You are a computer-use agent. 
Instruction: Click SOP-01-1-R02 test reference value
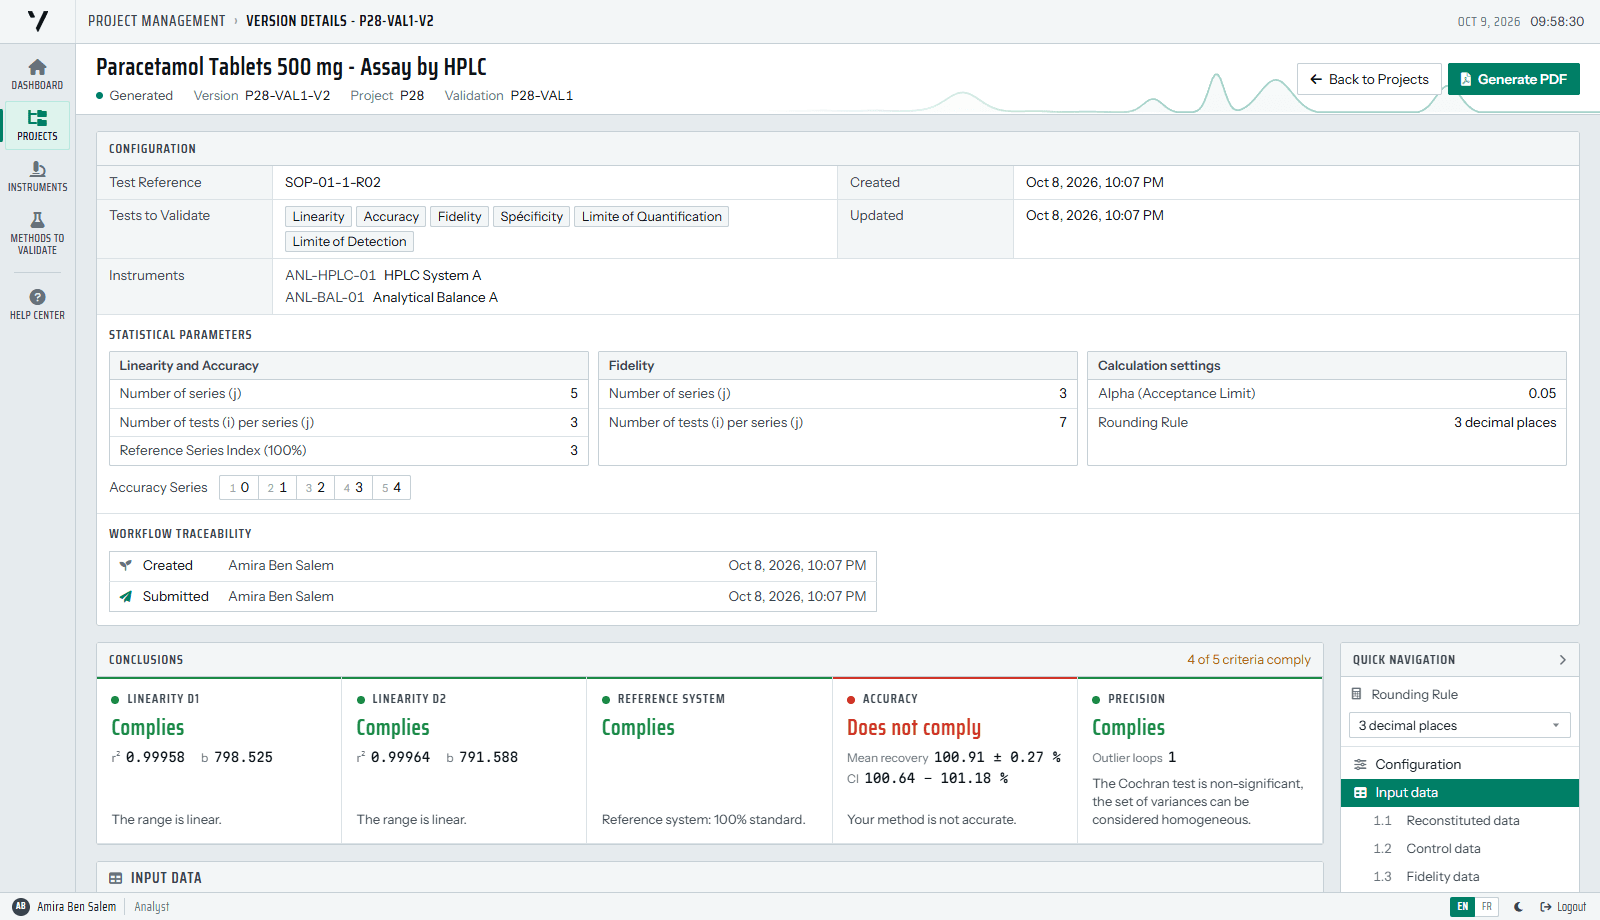(x=333, y=182)
